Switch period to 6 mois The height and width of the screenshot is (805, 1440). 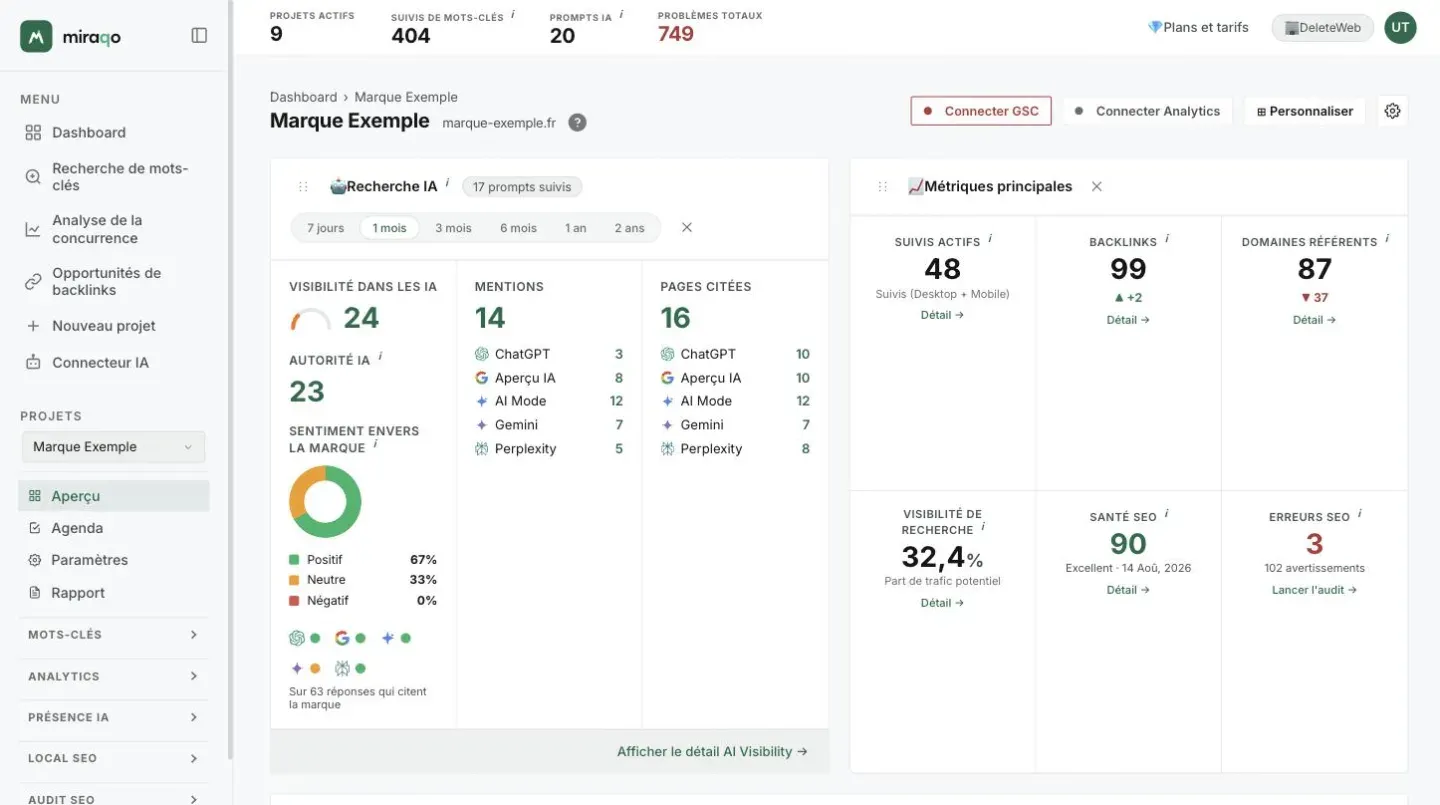(518, 228)
